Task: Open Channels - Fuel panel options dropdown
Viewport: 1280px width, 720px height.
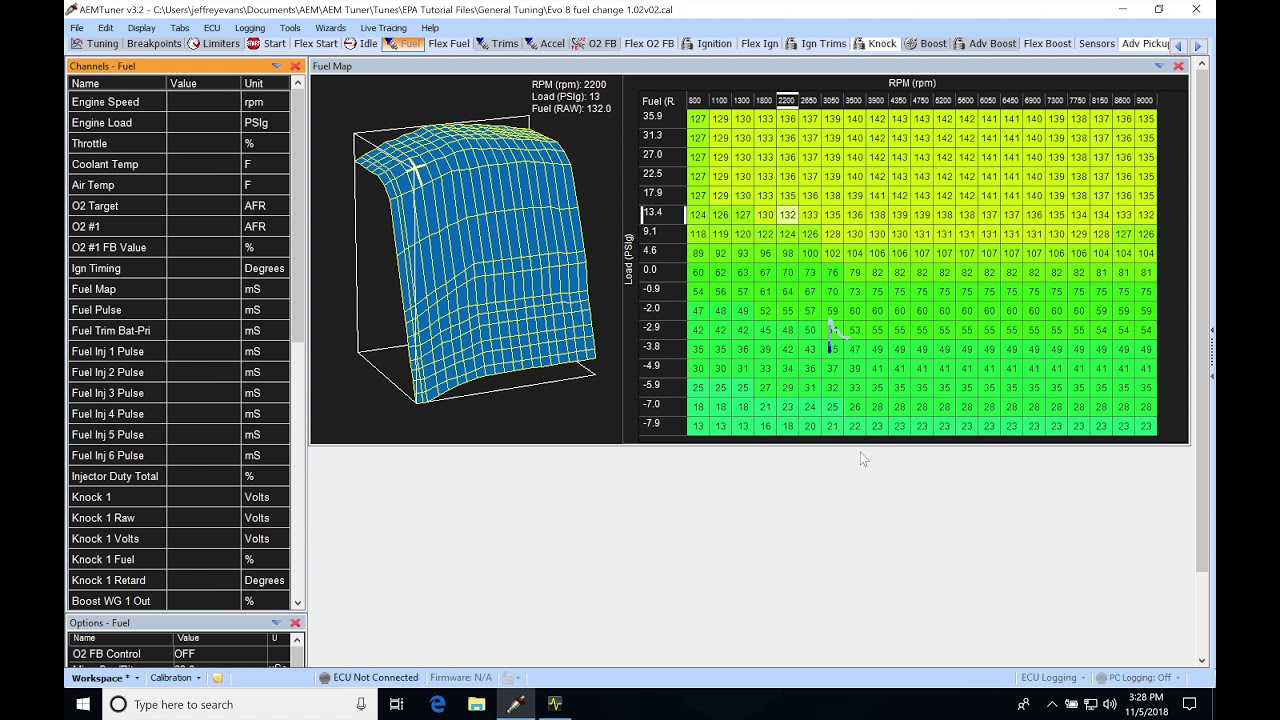Action: [276, 66]
